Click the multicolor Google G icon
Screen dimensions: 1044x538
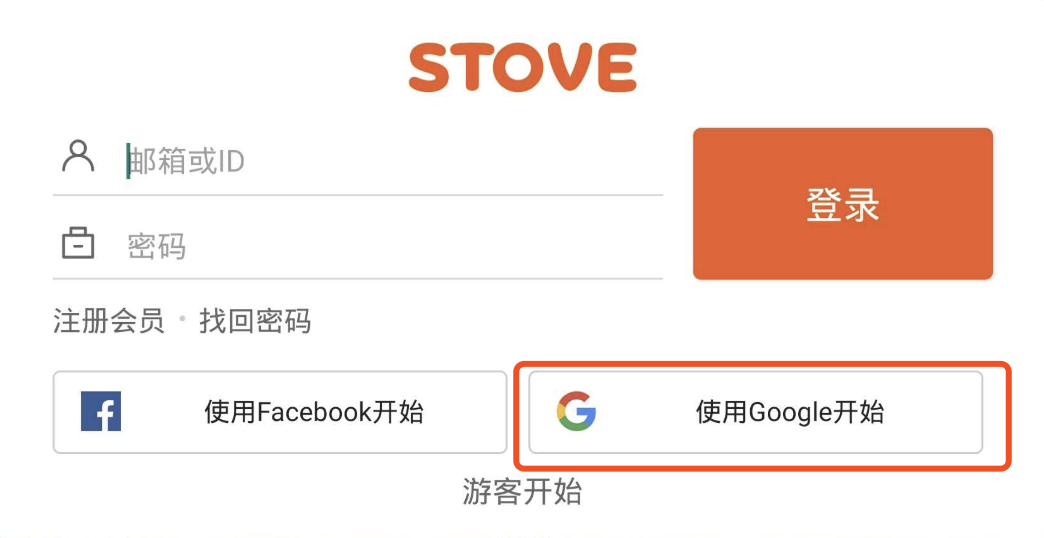pos(576,411)
